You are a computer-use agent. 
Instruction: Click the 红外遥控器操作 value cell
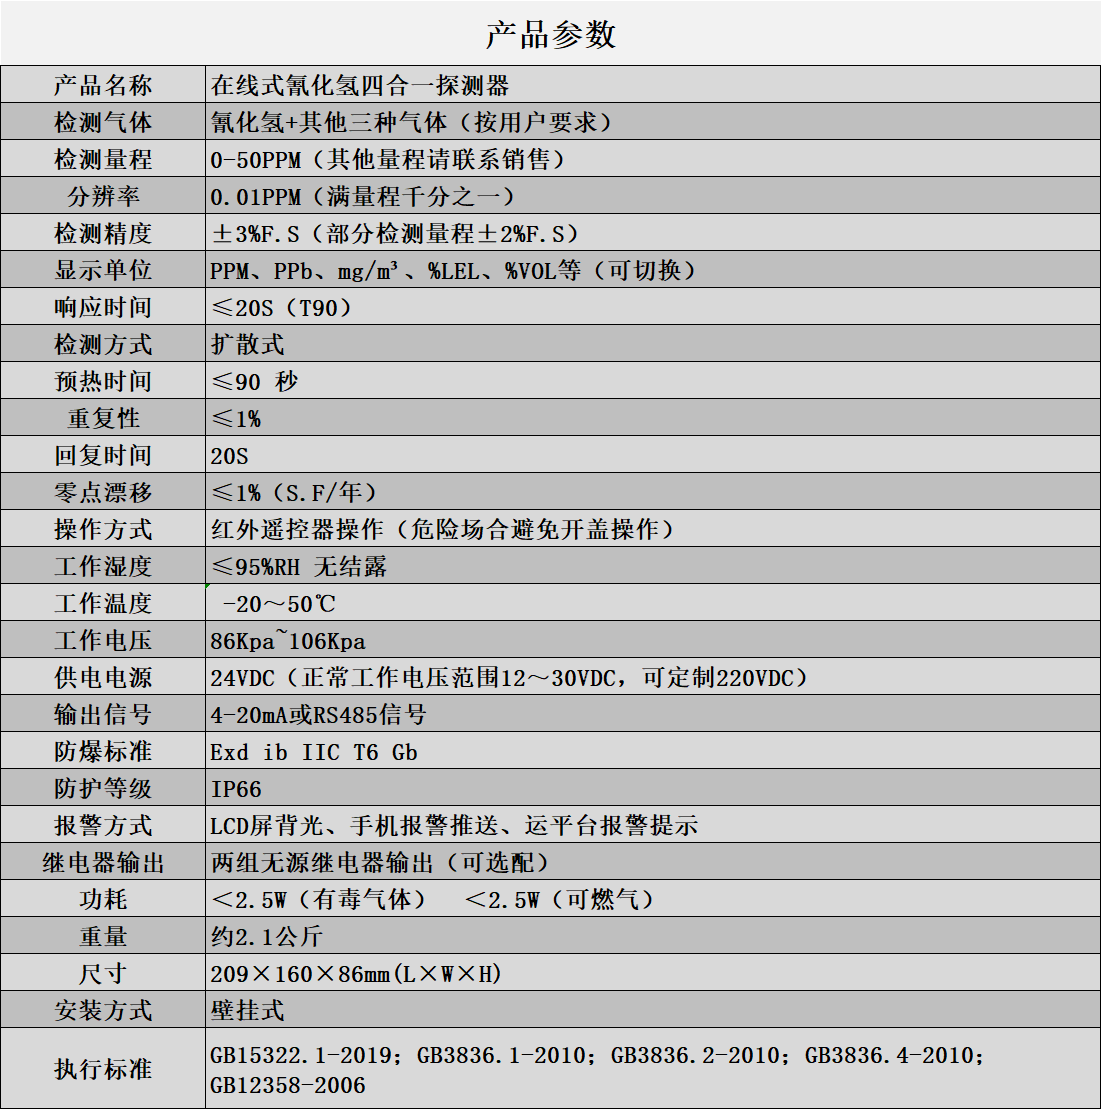click(653, 528)
